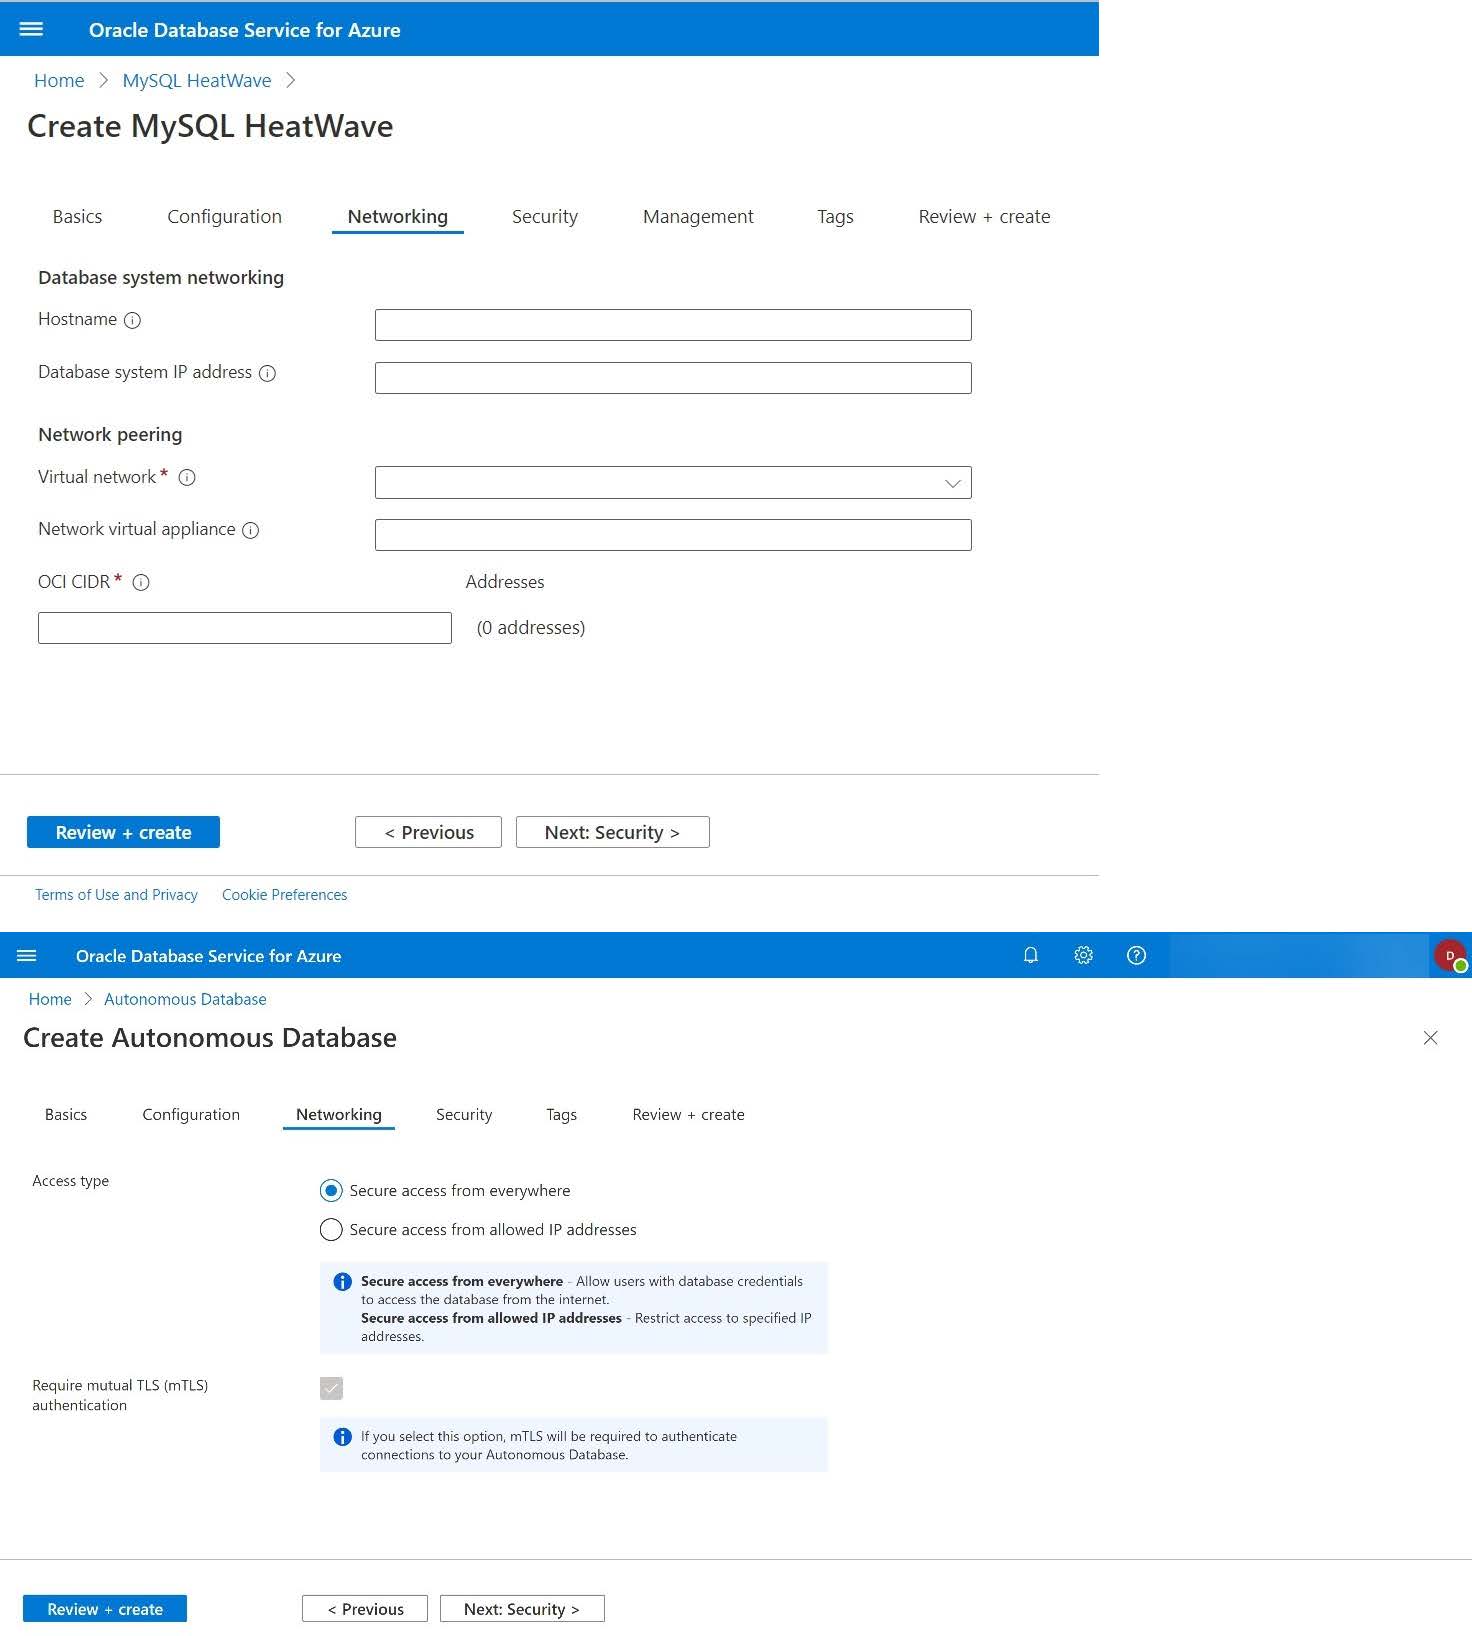Open Configuration tab in Create Autonomous Database
This screenshot has width=1472, height=1636.
point(191,1114)
